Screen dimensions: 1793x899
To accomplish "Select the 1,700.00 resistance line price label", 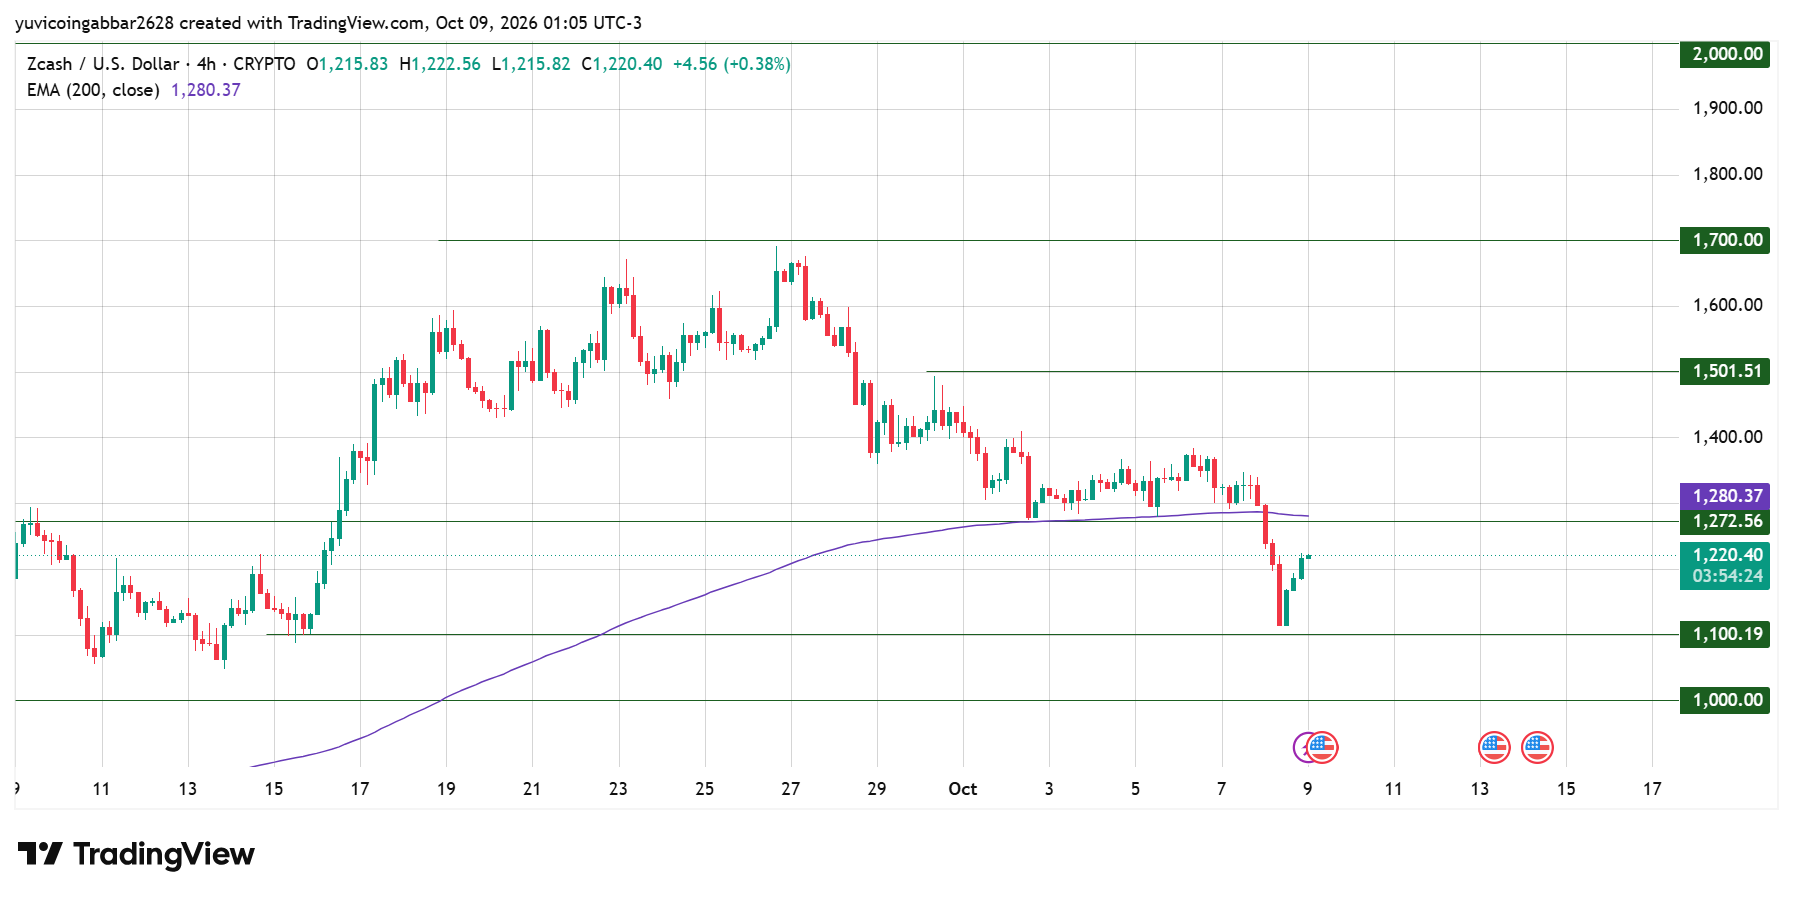I will pos(1725,240).
